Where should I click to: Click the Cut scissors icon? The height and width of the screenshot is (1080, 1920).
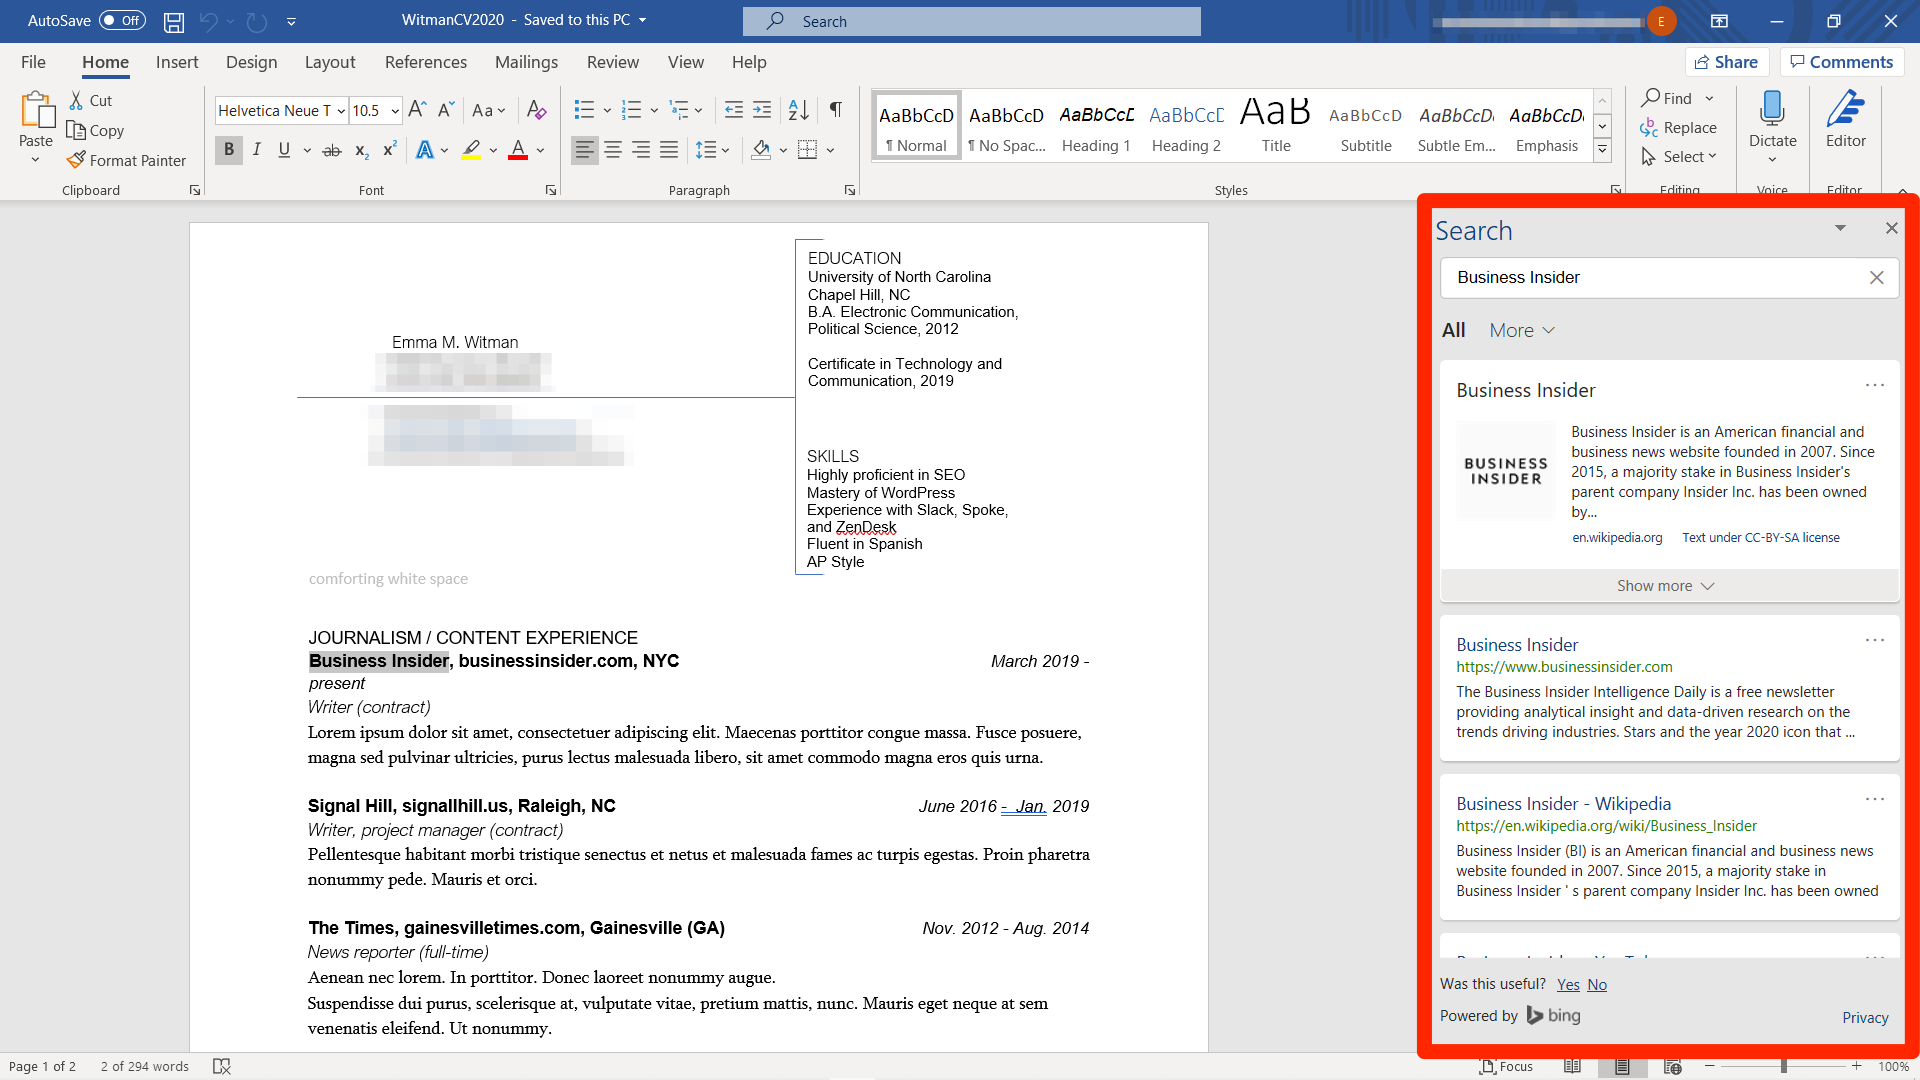tap(76, 100)
